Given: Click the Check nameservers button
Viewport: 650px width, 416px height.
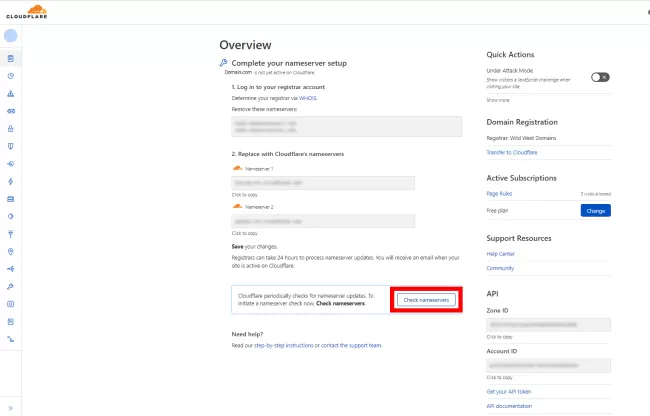Looking at the screenshot, I should tap(426, 300).
